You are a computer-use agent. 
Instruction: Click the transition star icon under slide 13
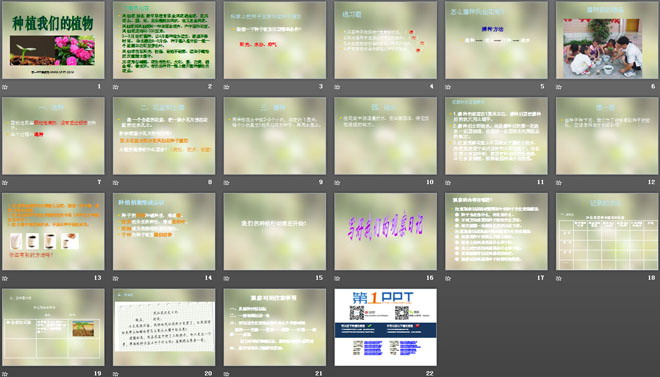(x=5, y=278)
